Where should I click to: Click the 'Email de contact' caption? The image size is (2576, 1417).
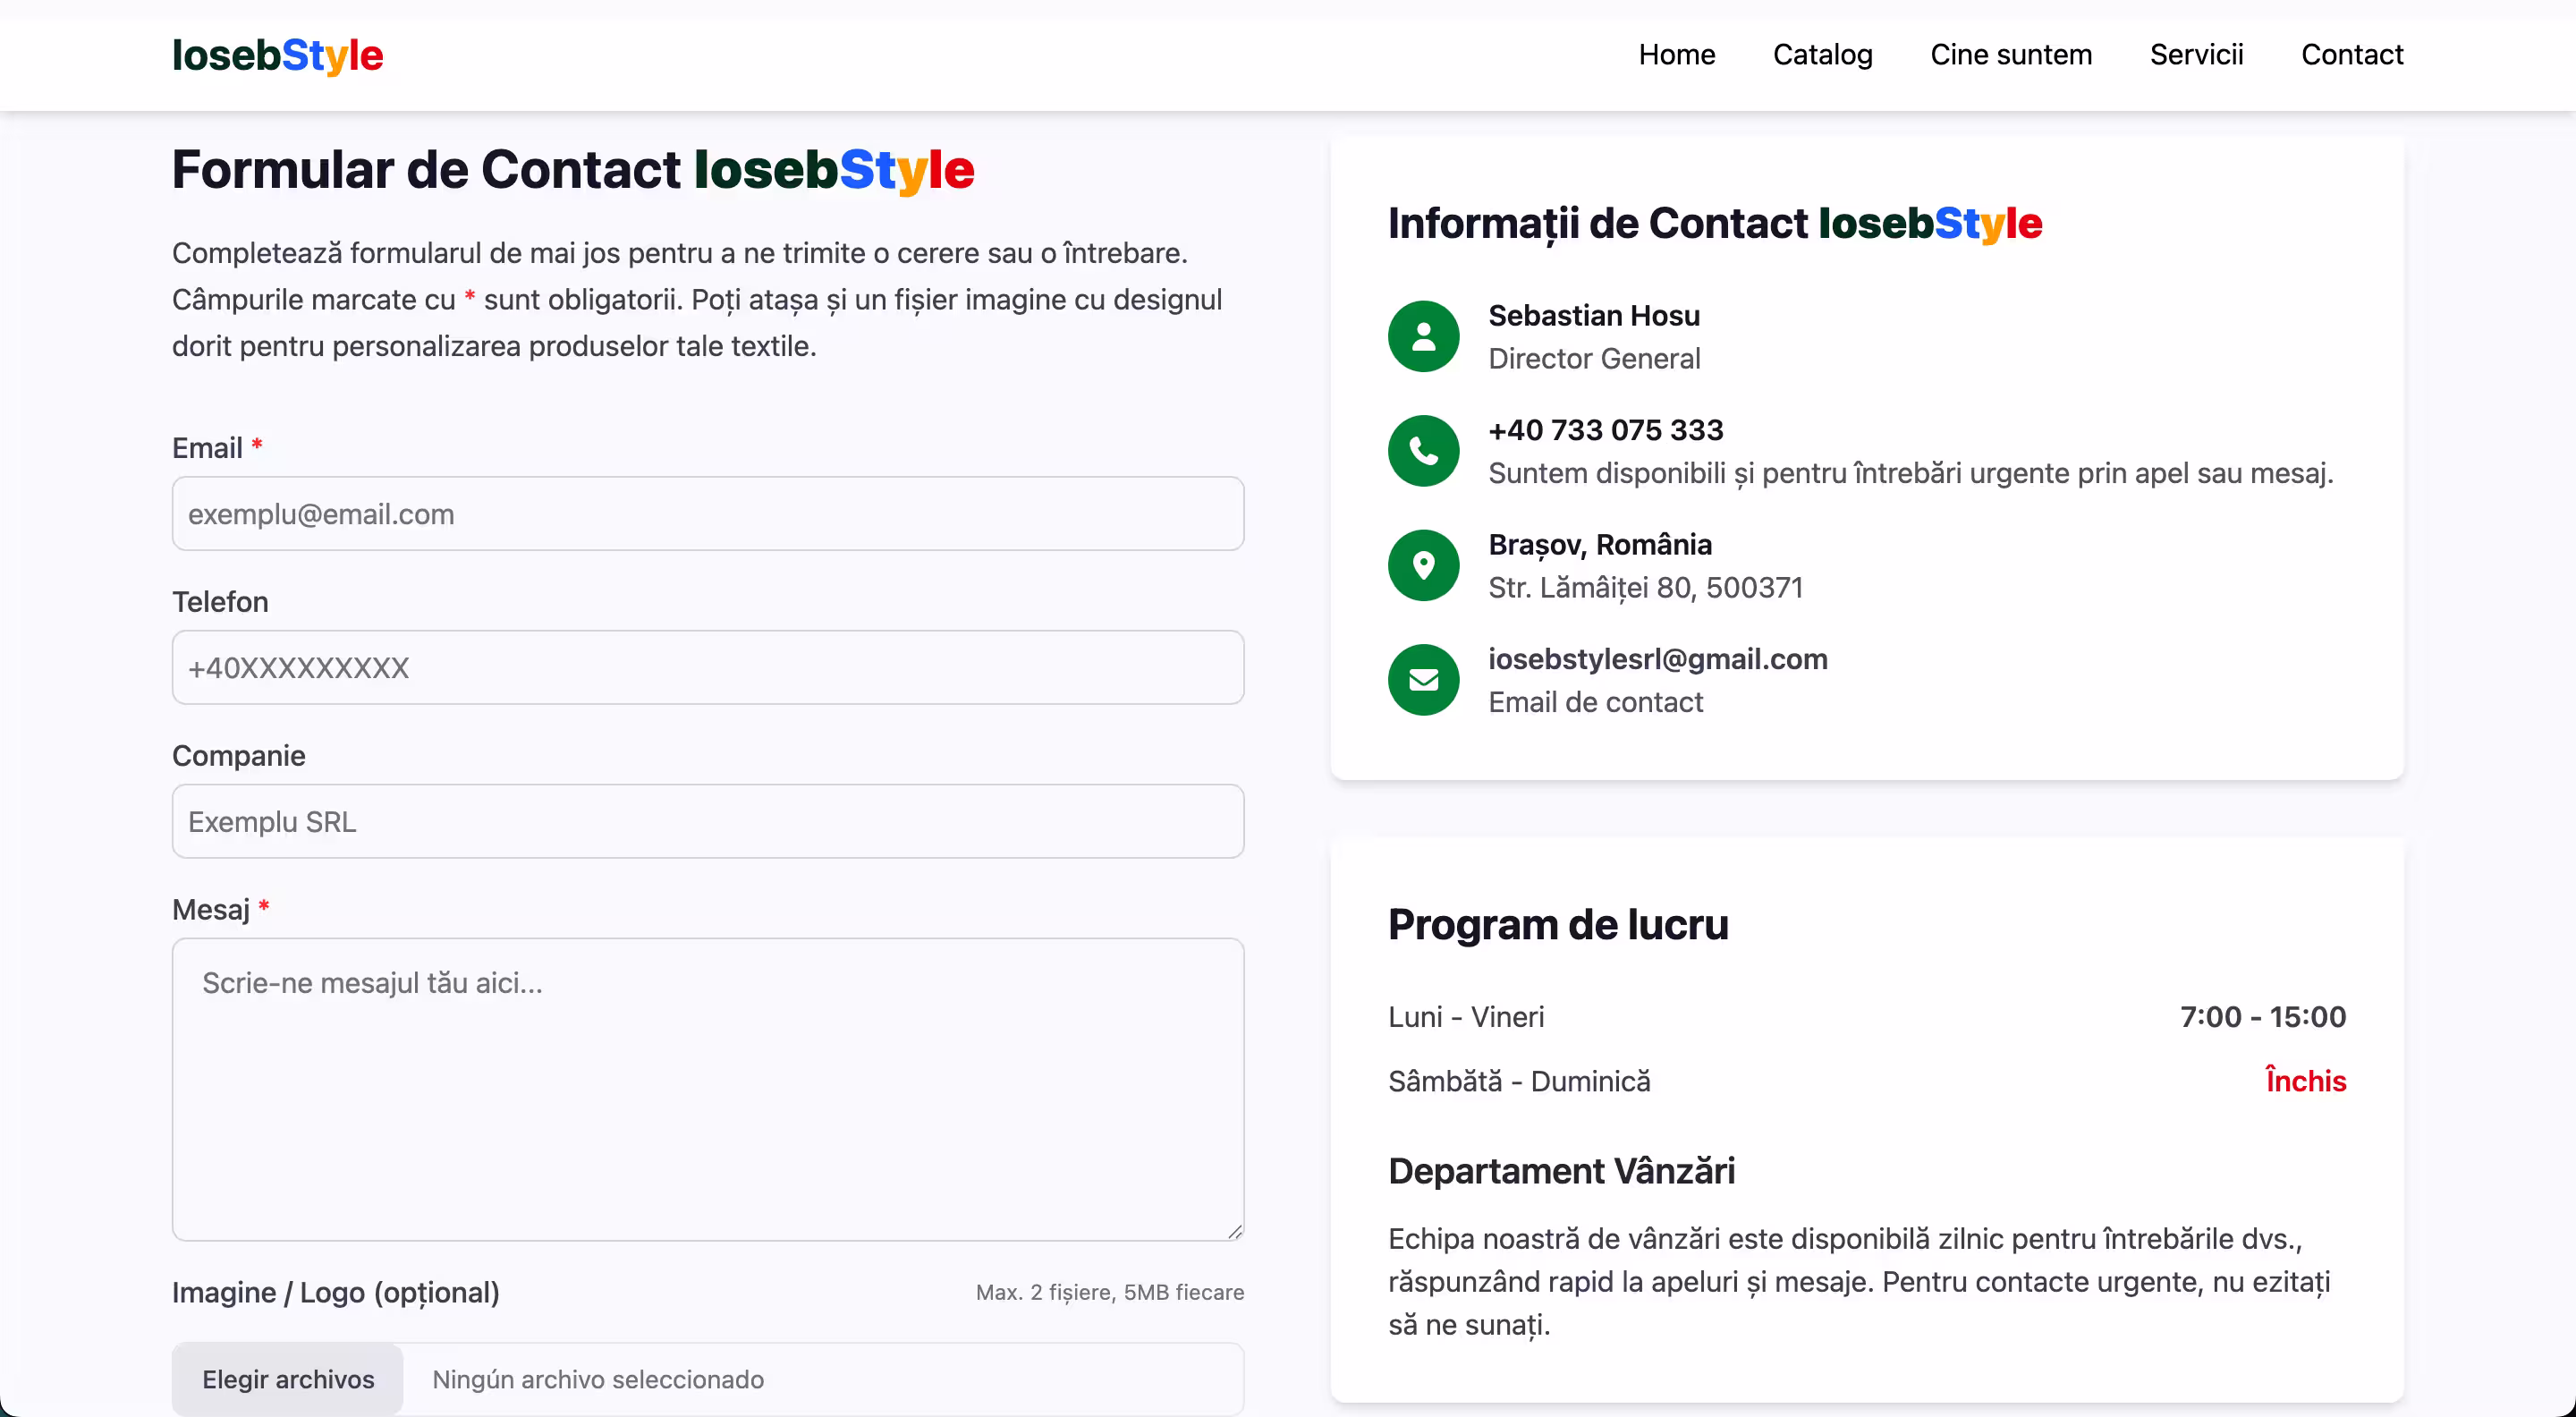[1595, 702]
